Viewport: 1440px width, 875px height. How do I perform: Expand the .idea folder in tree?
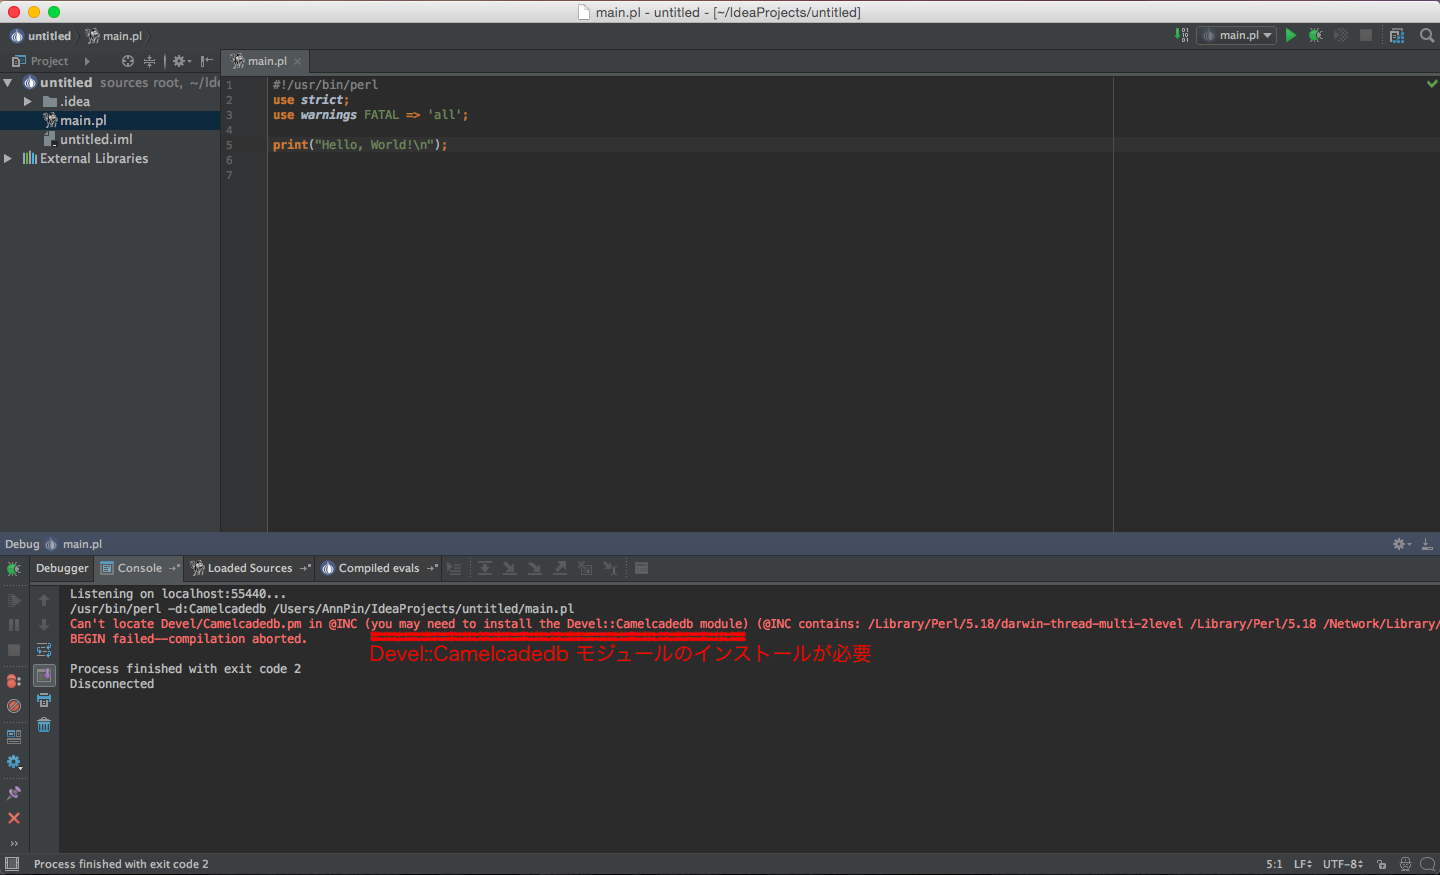point(28,101)
